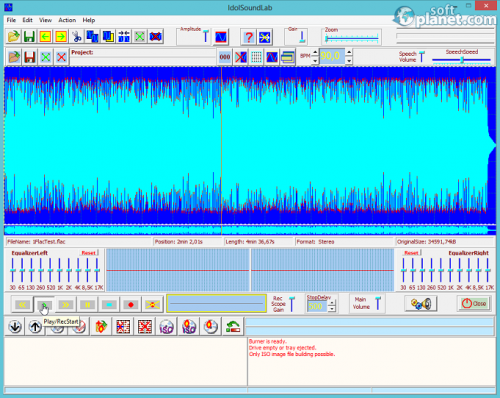Viewport: 500px width, 398px height.
Task: Click the red-crossed blue square icon
Action: [241, 57]
